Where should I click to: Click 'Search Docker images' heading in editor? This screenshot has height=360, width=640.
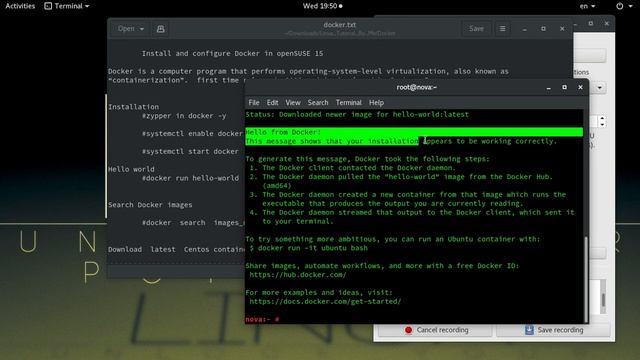click(x=150, y=205)
